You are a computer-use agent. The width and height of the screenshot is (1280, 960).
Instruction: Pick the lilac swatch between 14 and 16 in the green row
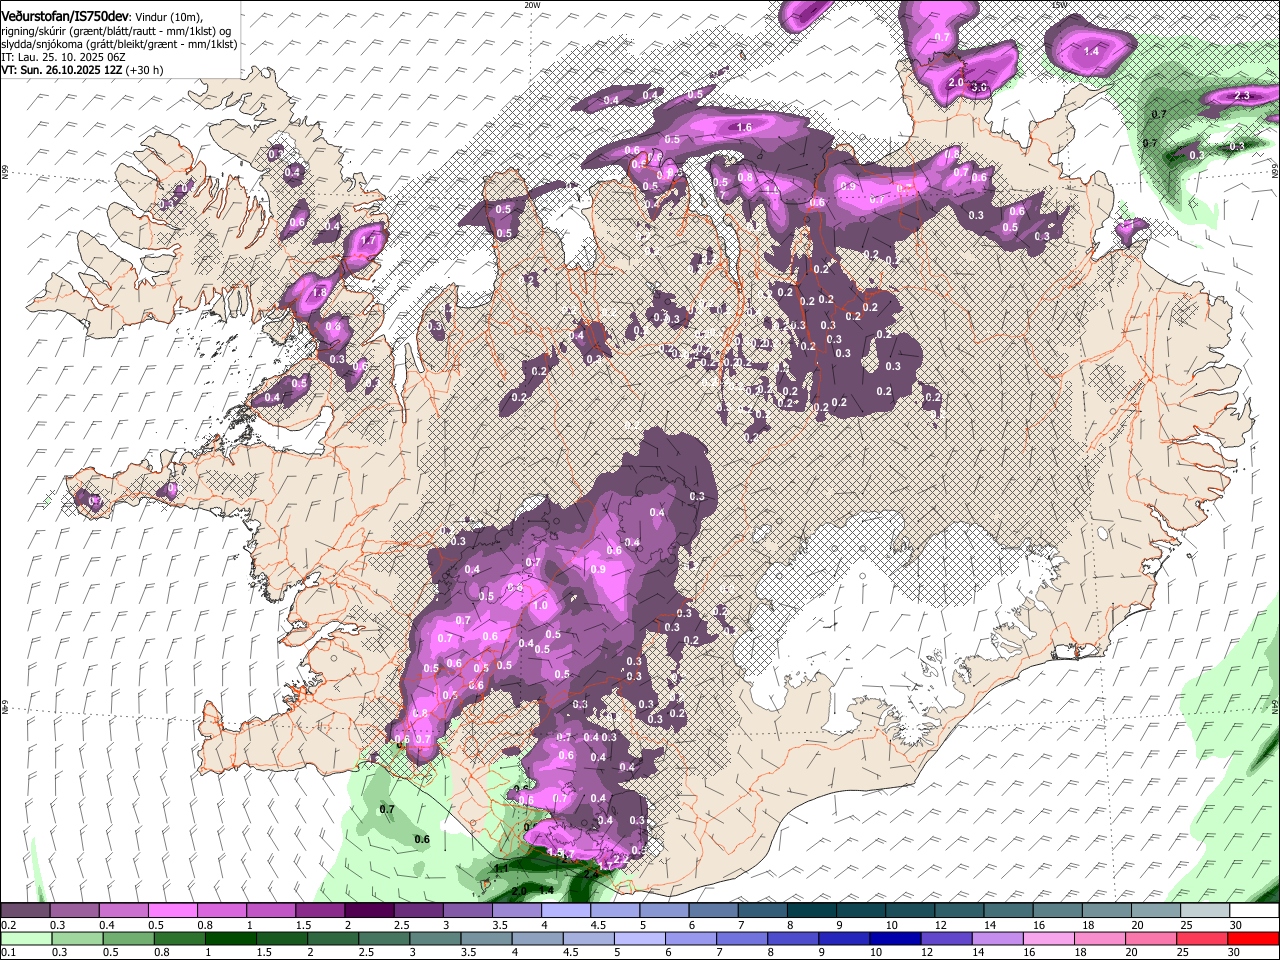click(x=998, y=938)
